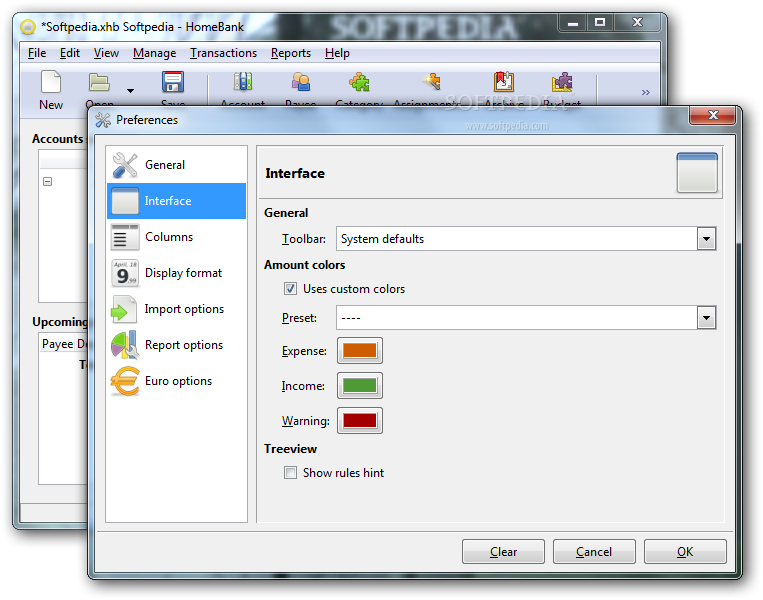763x600 pixels.
Task: Click the Open folder icon in HomeBank toolbar
Action: (99, 82)
